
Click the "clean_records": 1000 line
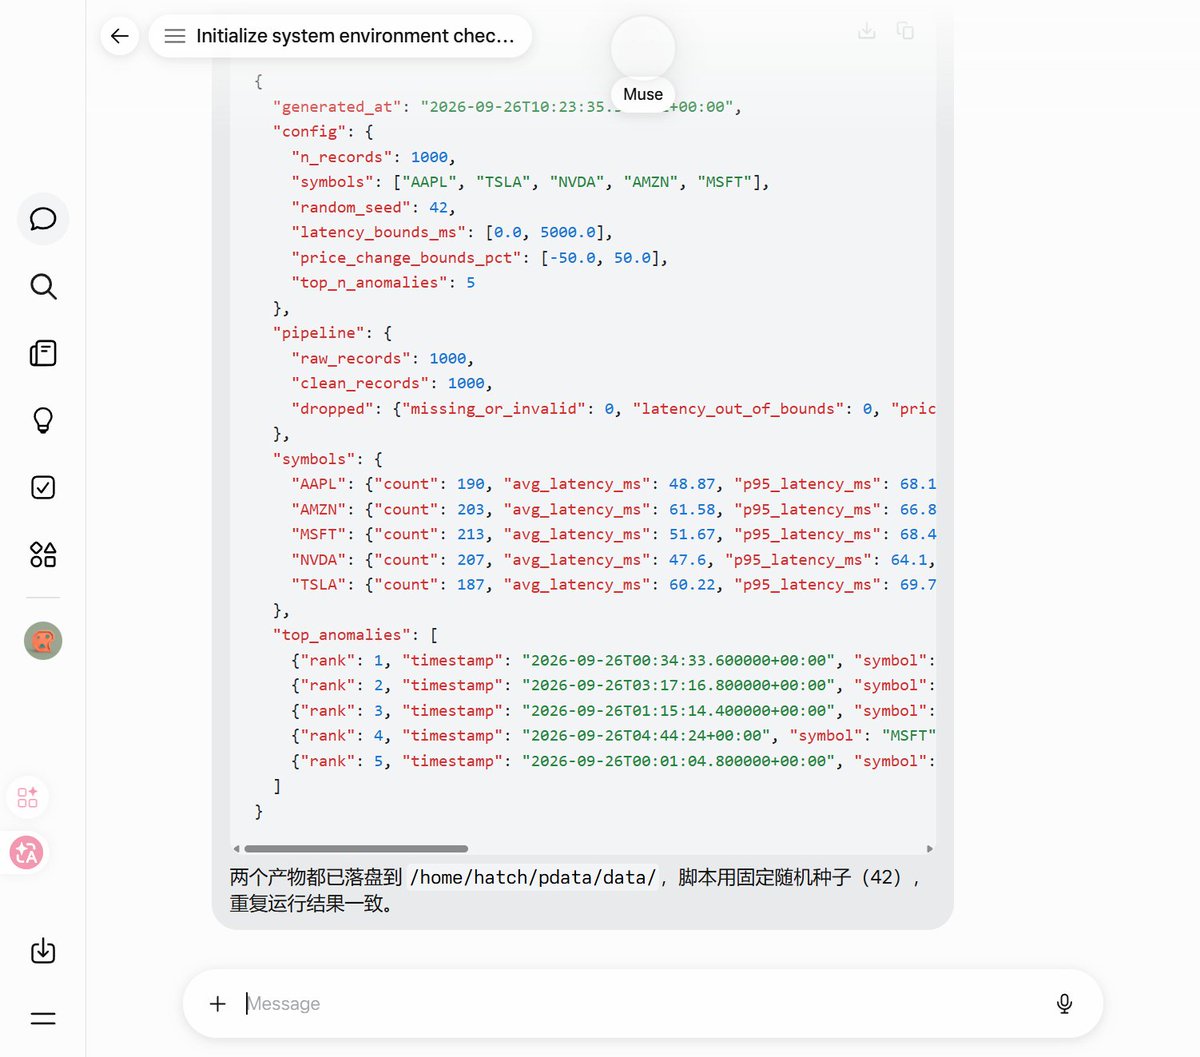click(x=392, y=383)
